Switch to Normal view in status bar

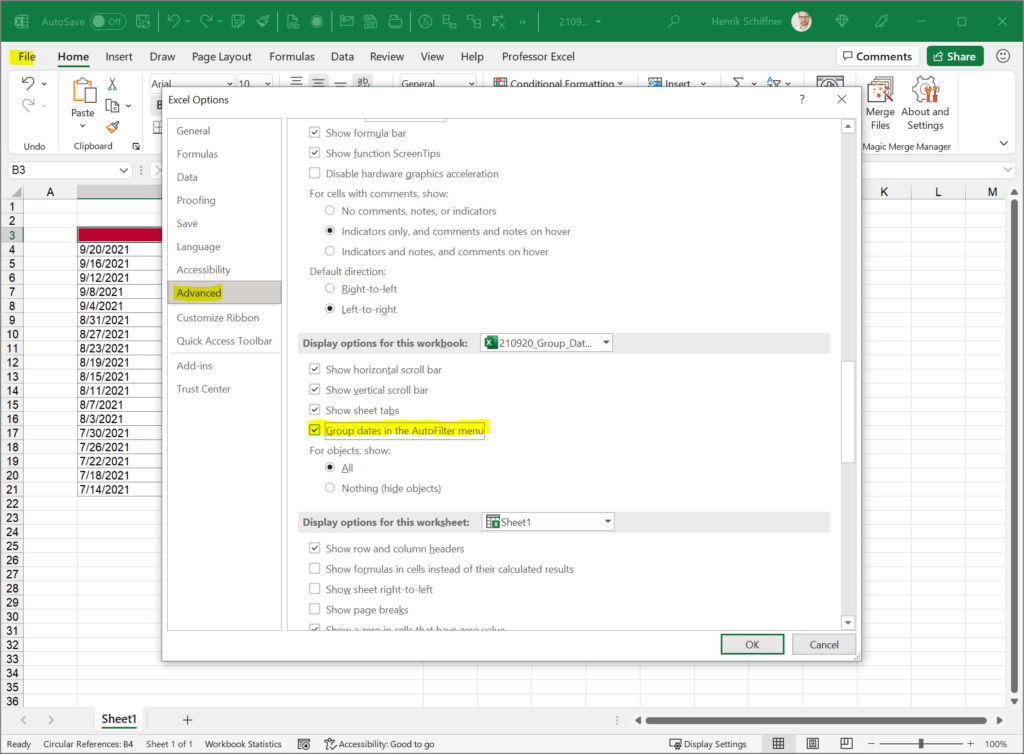click(x=778, y=744)
